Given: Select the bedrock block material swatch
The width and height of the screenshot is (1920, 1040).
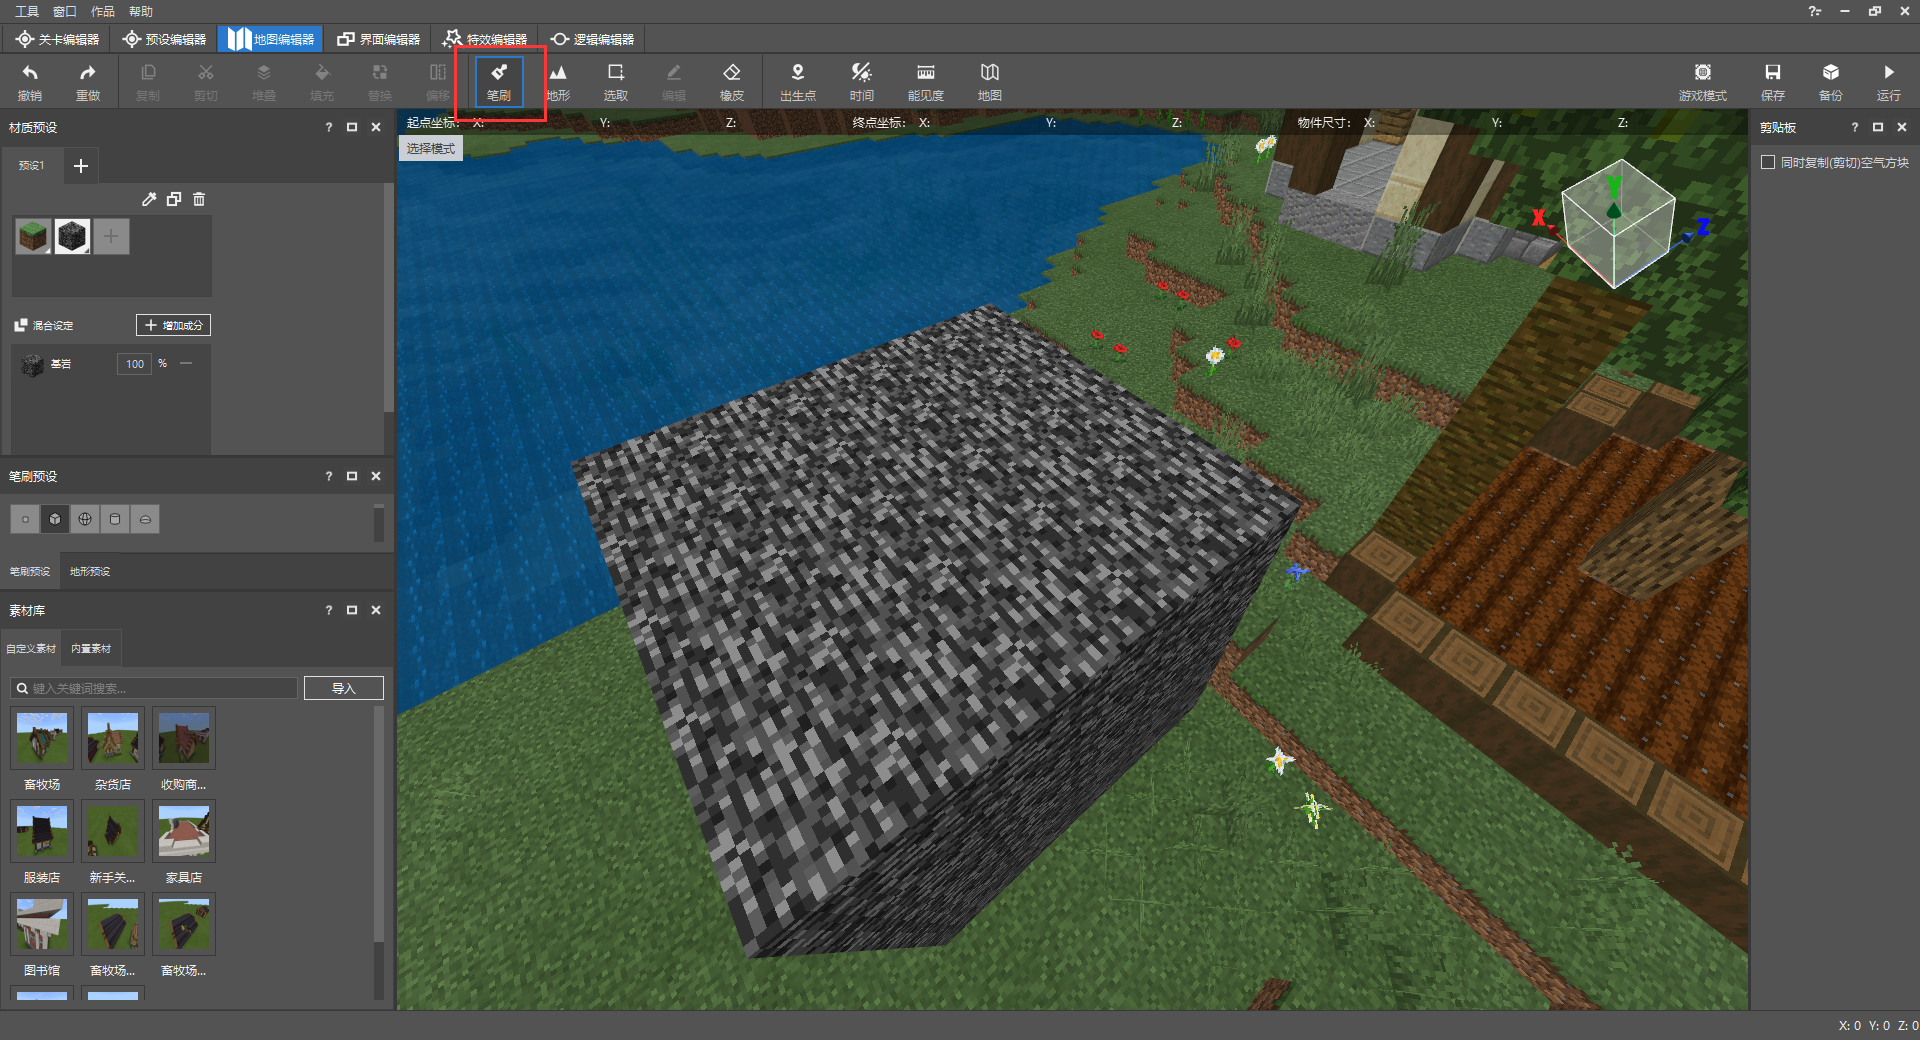Looking at the screenshot, I should pyautogui.click(x=72, y=237).
